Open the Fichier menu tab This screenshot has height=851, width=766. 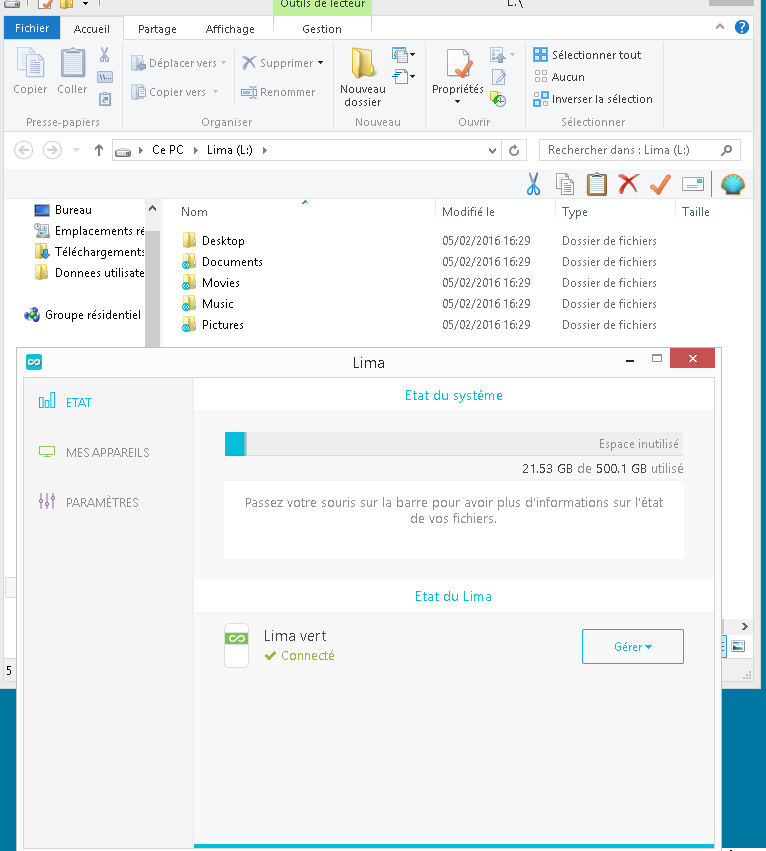point(32,28)
